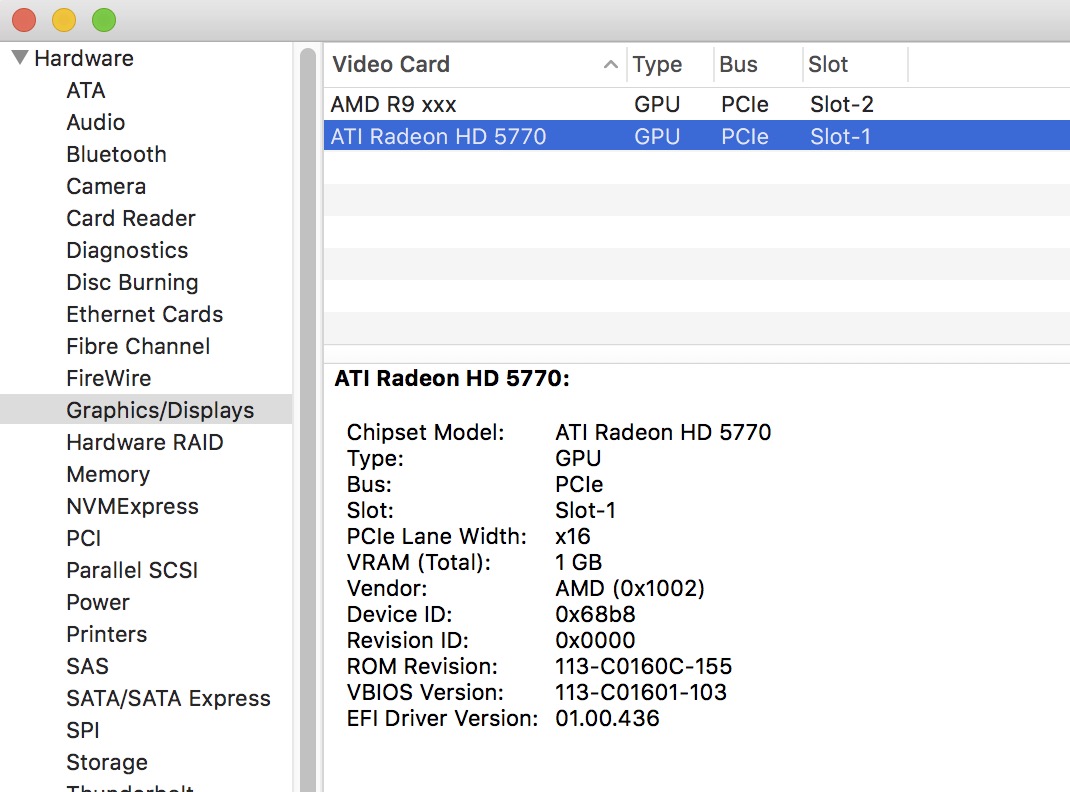Click the green zoom window button
This screenshot has width=1070, height=792.
coord(104,20)
